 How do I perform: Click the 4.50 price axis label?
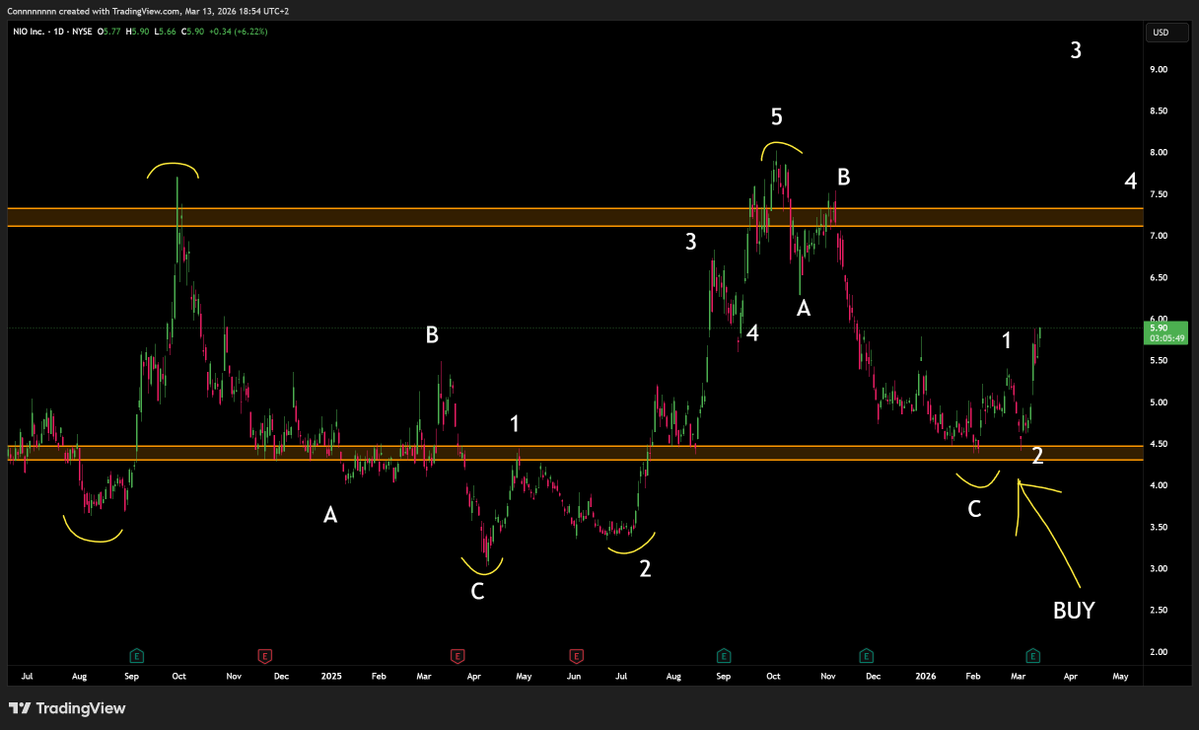tap(1158, 444)
